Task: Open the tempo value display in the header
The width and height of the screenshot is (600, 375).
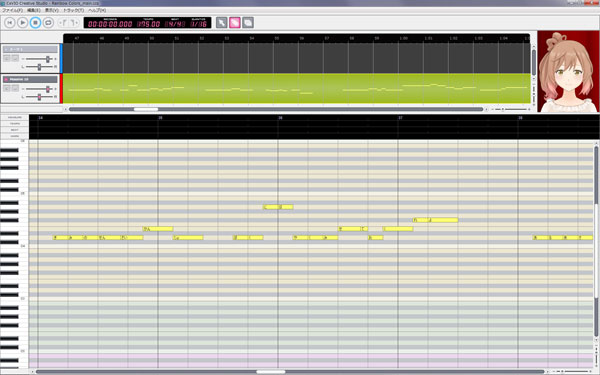Action: [148, 23]
